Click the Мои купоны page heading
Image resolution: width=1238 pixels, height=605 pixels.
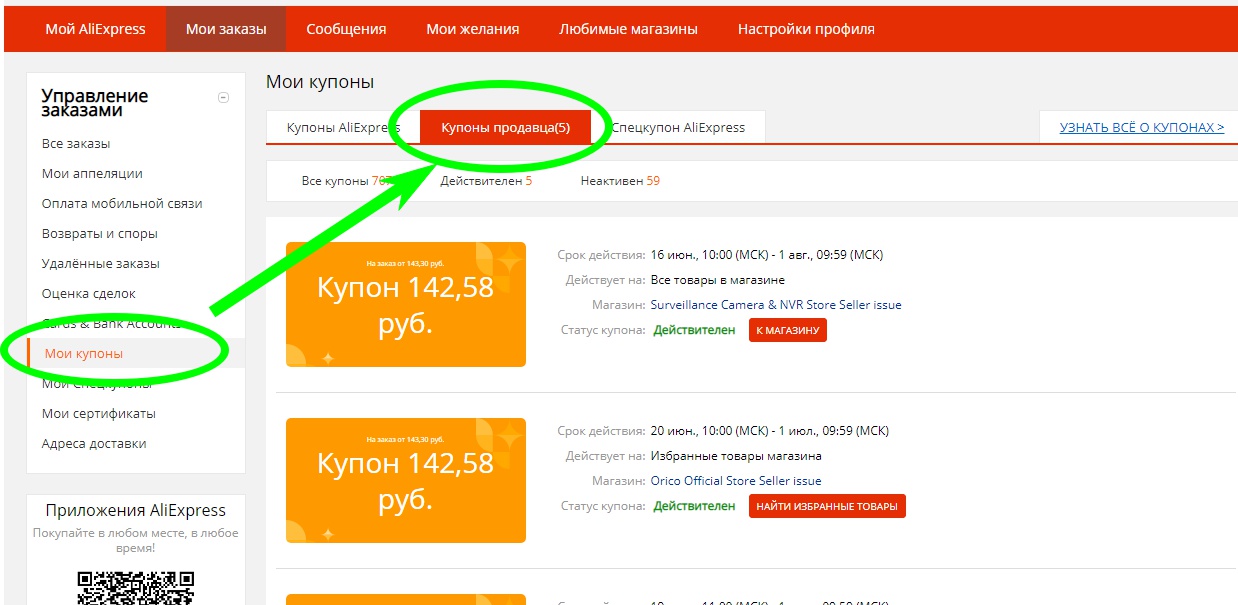pos(320,82)
